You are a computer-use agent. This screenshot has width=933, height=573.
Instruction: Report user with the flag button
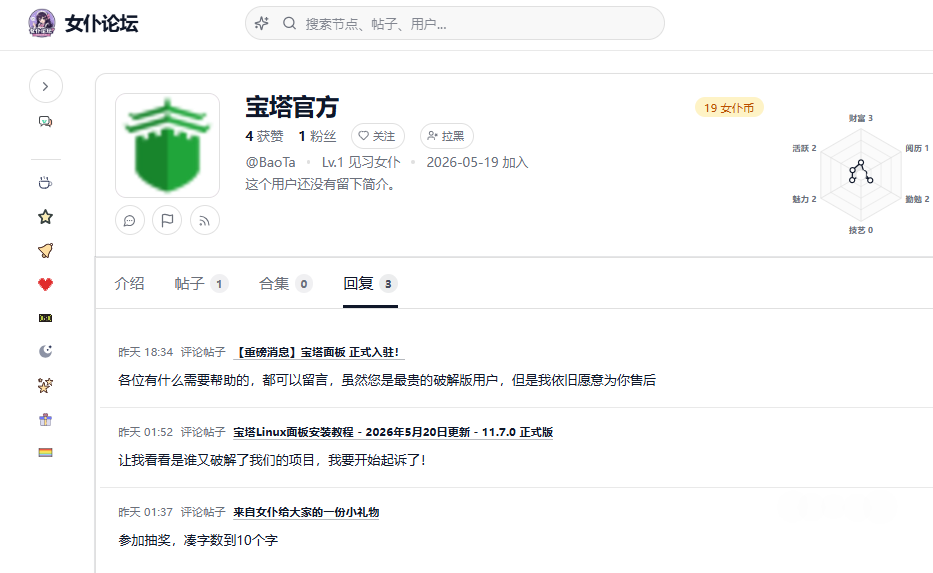click(x=167, y=221)
